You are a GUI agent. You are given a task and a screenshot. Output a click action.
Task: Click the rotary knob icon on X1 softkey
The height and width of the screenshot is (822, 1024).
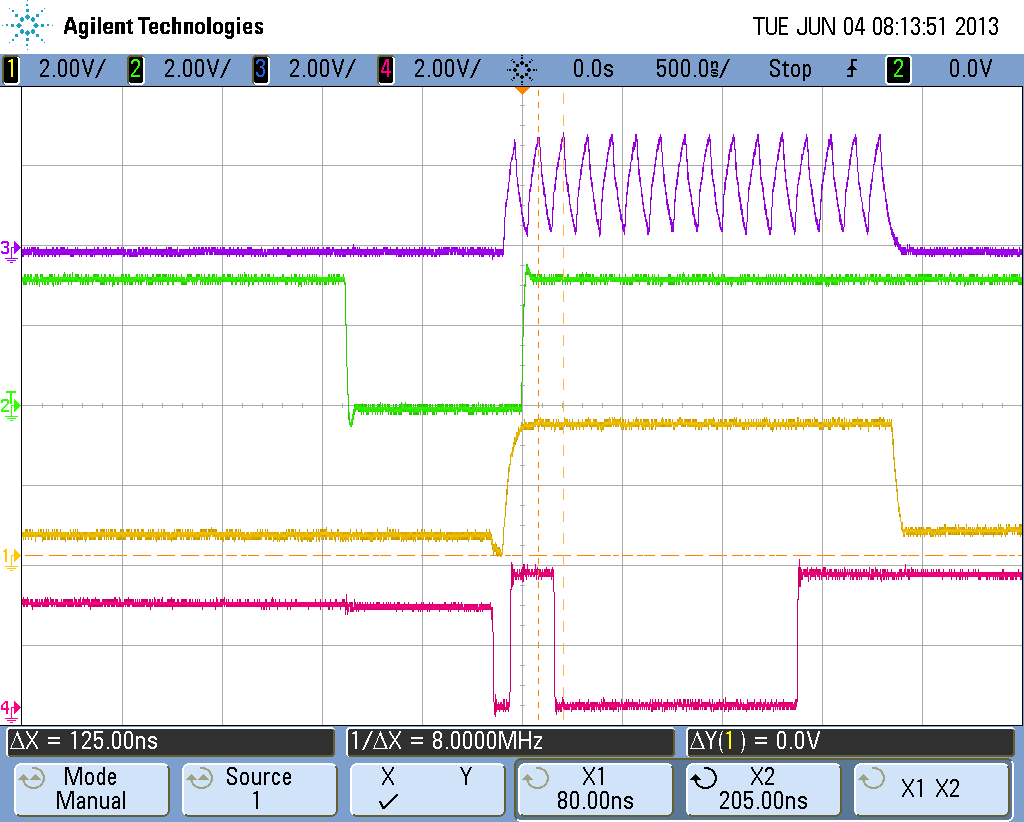tap(534, 779)
